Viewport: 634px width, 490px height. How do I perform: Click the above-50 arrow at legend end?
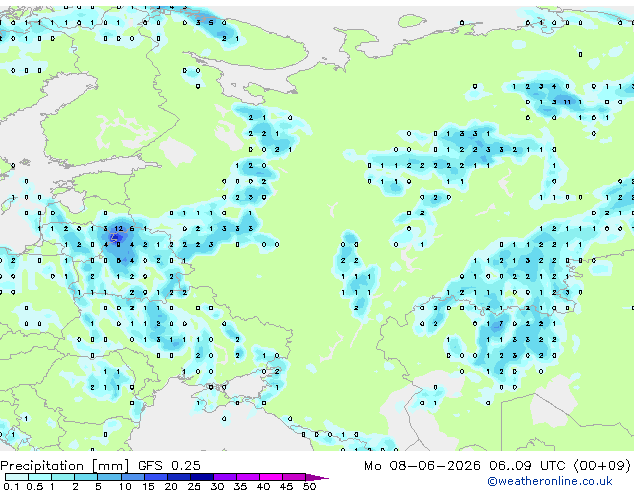tap(317, 477)
